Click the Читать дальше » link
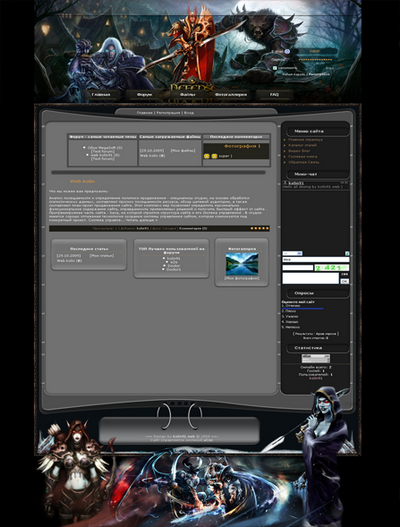This screenshot has width=400, height=527. pos(142,220)
